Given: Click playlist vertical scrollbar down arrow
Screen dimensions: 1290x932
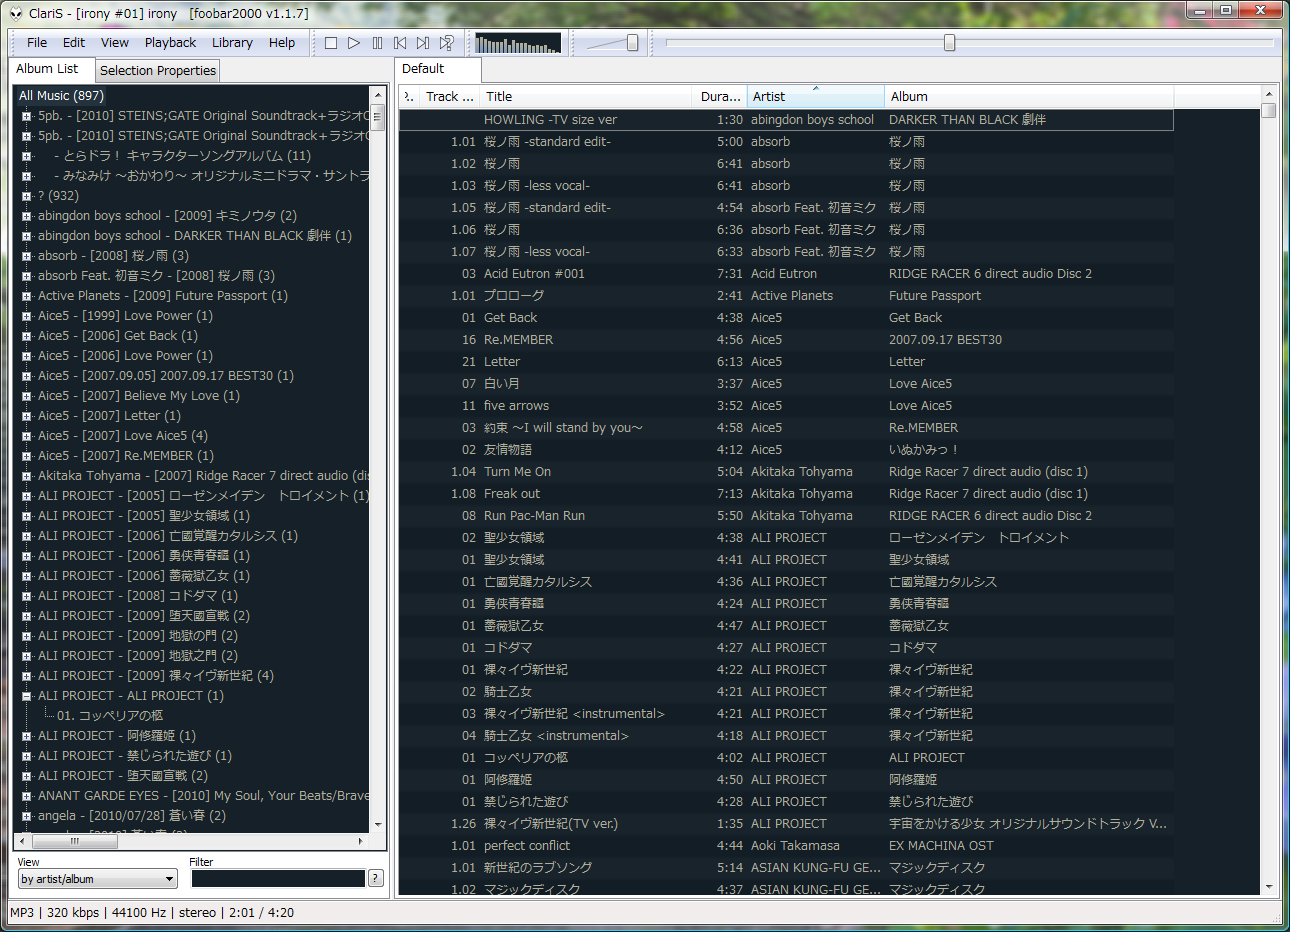Looking at the screenshot, I should (x=1269, y=887).
